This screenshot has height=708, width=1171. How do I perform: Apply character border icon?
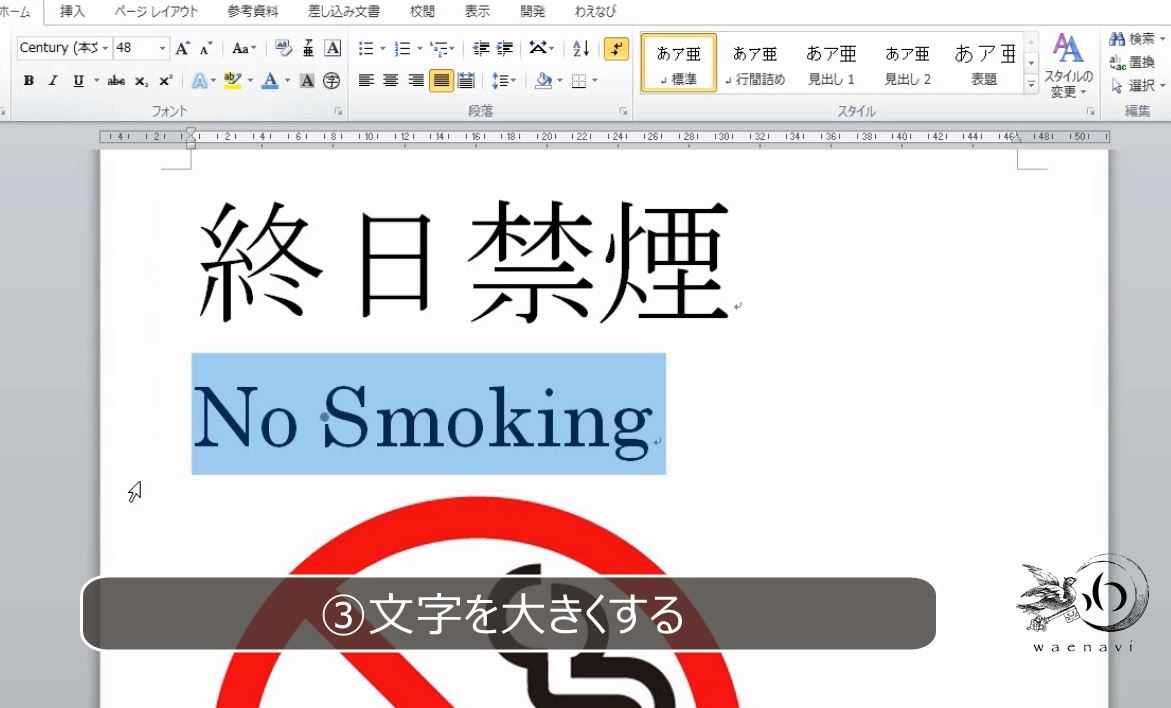(333, 49)
